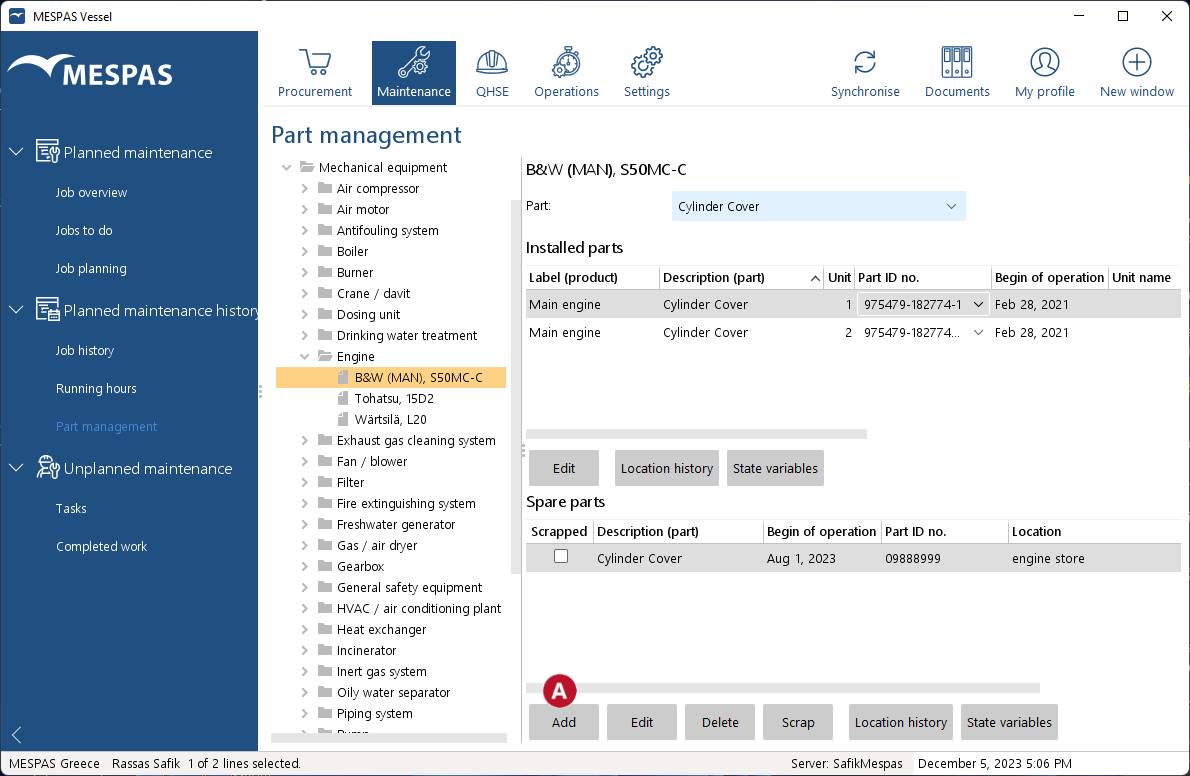Click Edit under Installed parts
The image size is (1190, 776).
click(x=564, y=468)
